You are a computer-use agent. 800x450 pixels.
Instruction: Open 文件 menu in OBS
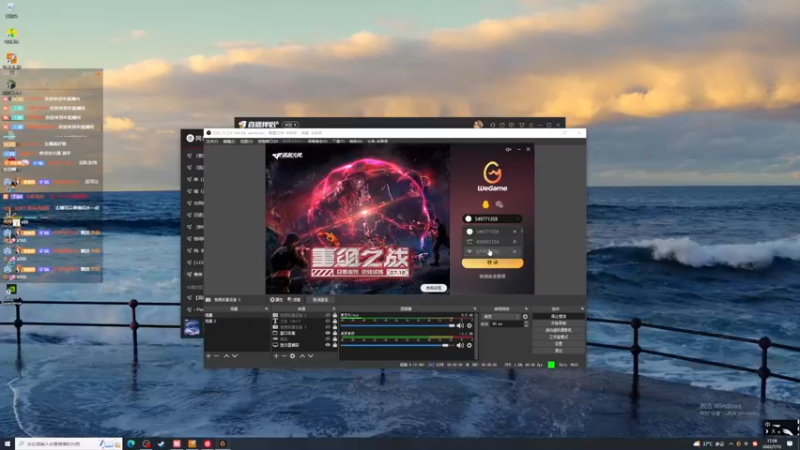point(212,141)
